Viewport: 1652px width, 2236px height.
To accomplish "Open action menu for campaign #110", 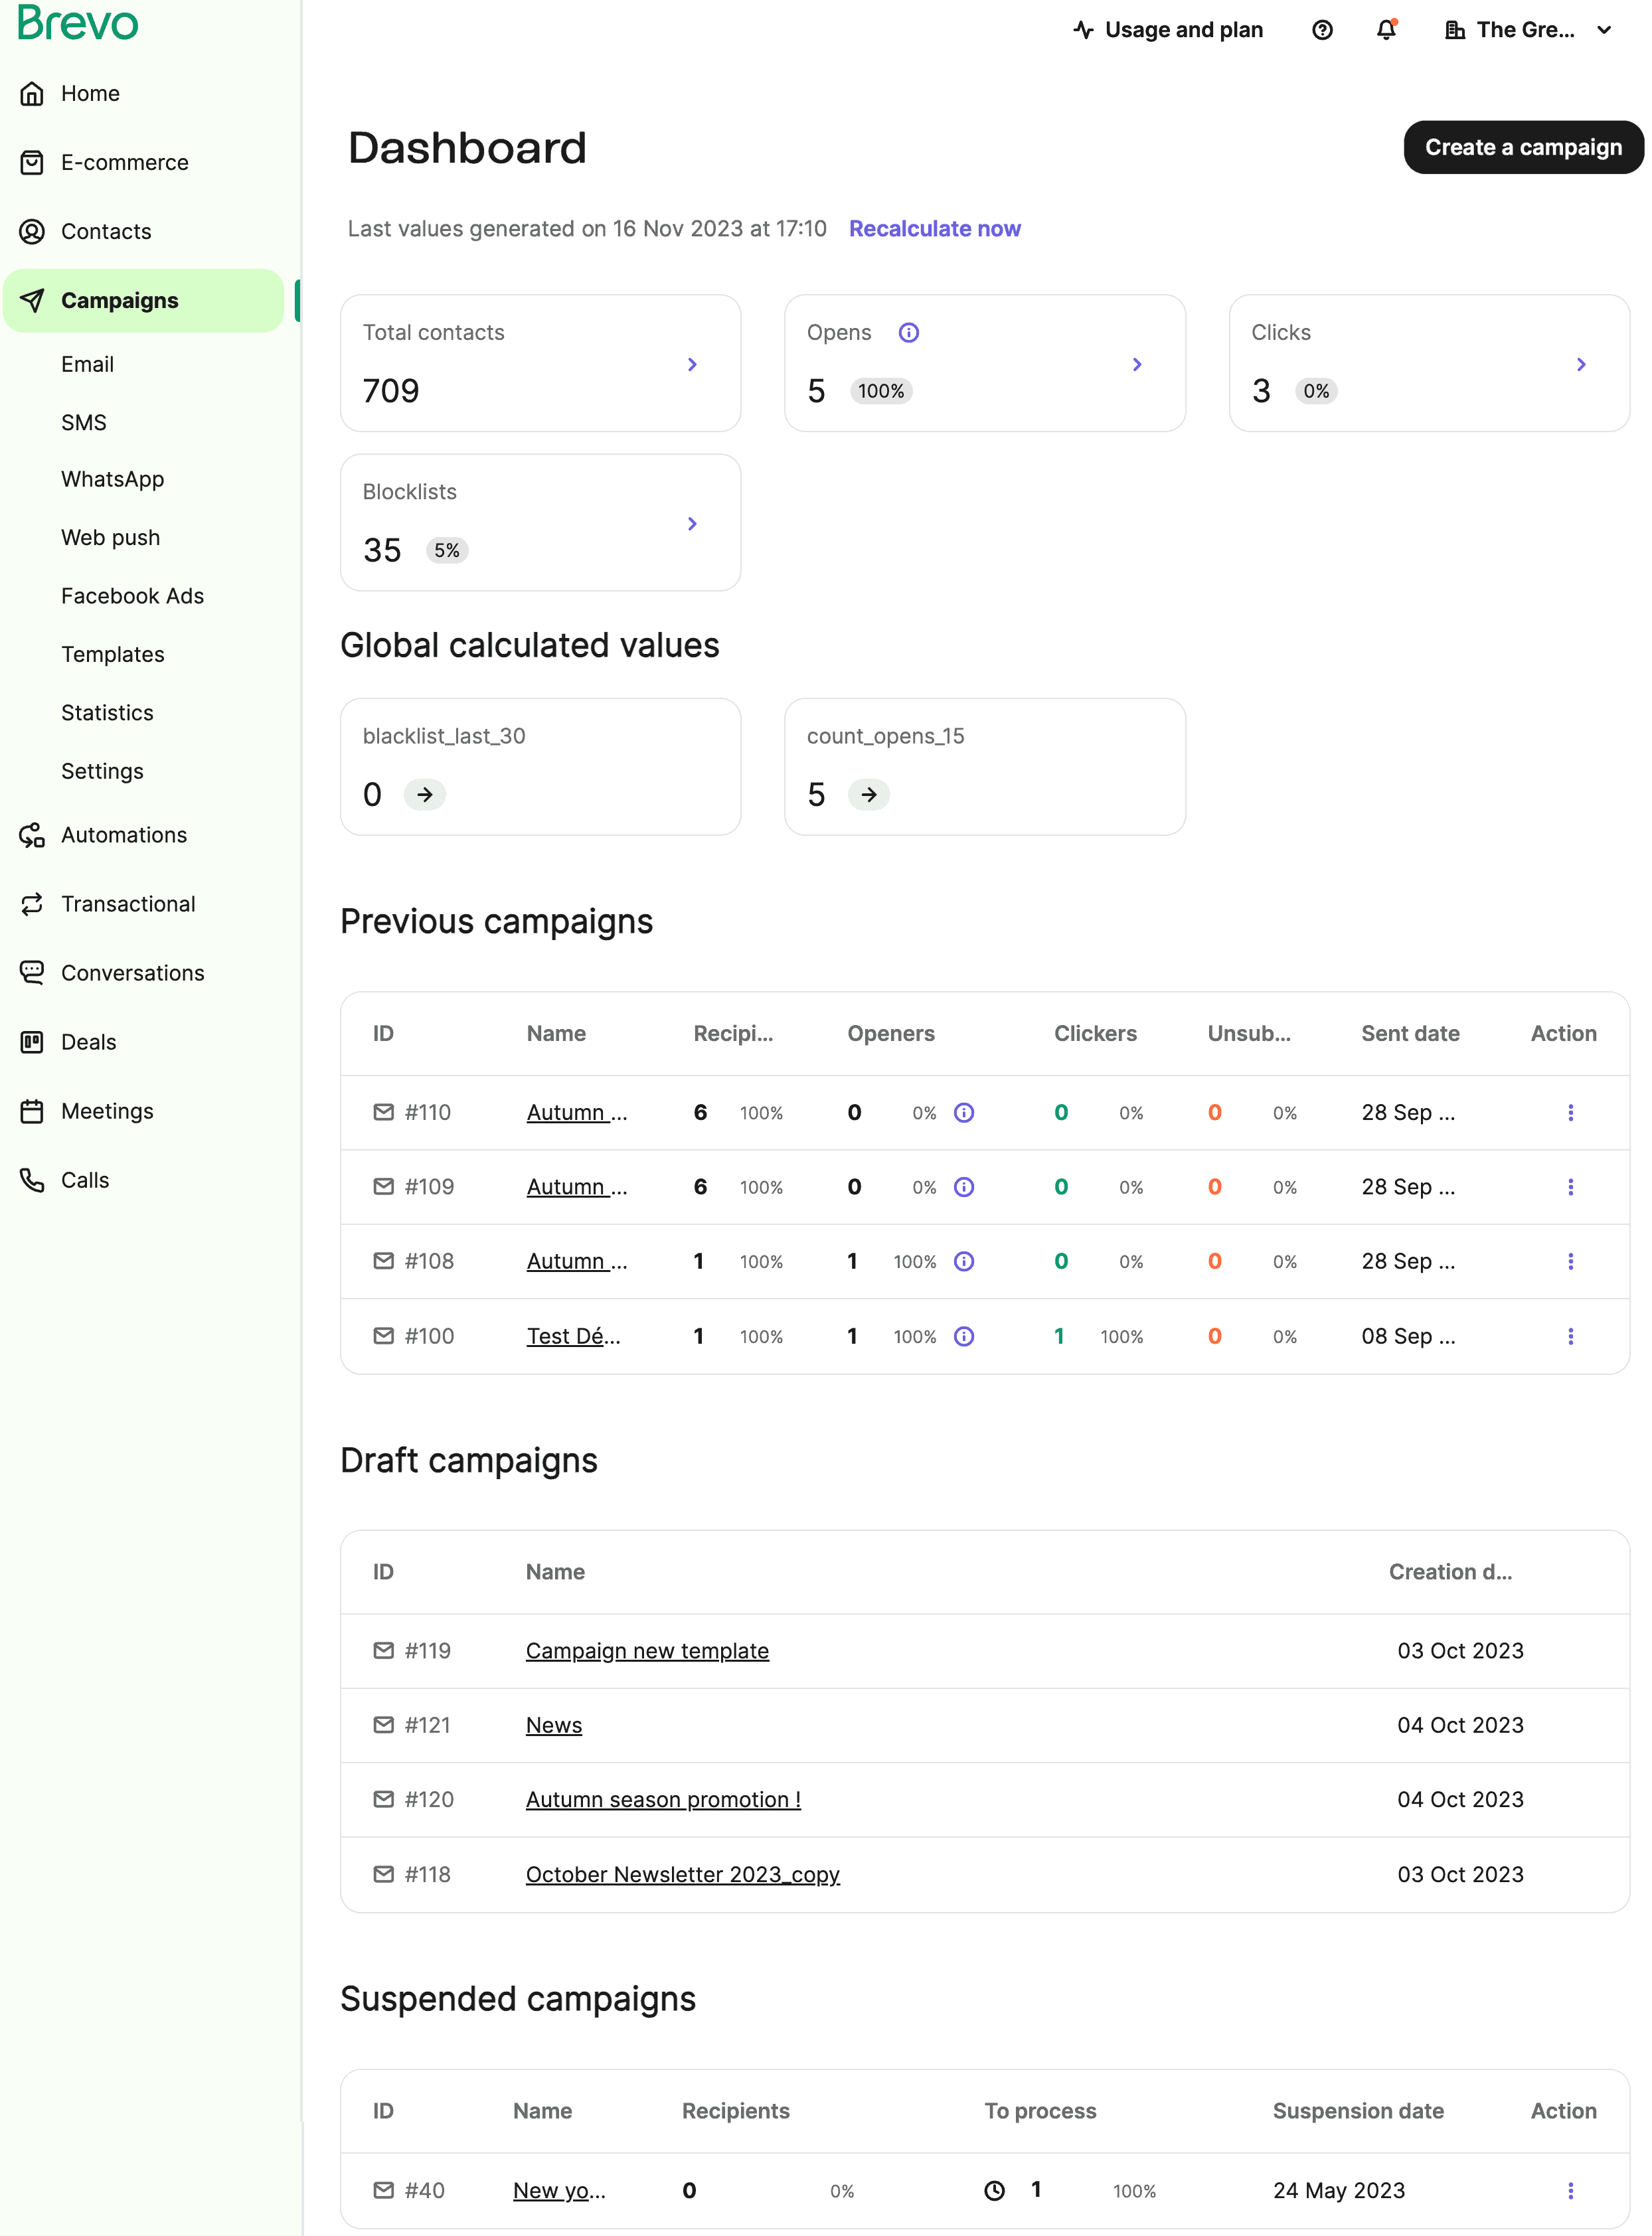I will coord(1570,1113).
